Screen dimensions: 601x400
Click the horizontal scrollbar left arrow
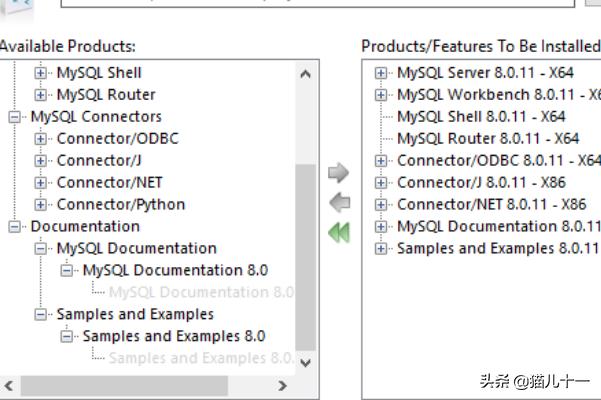coord(9,385)
